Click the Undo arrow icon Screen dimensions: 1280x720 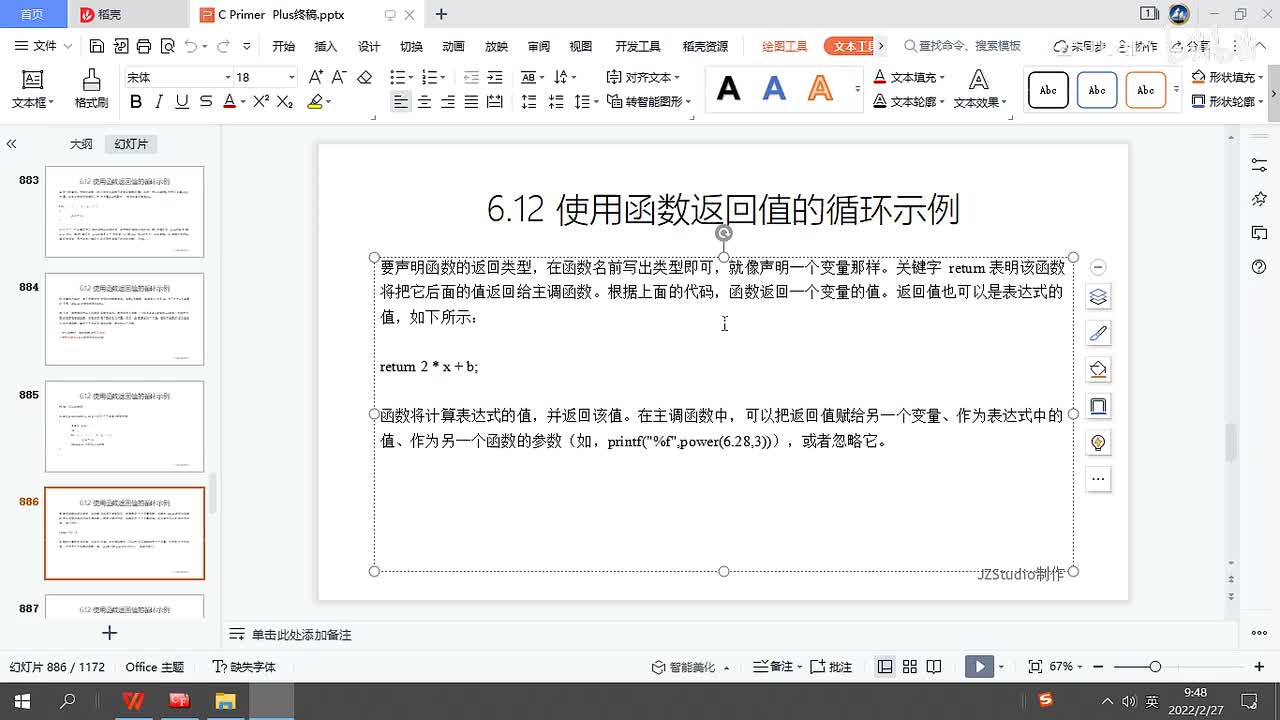coord(191,46)
